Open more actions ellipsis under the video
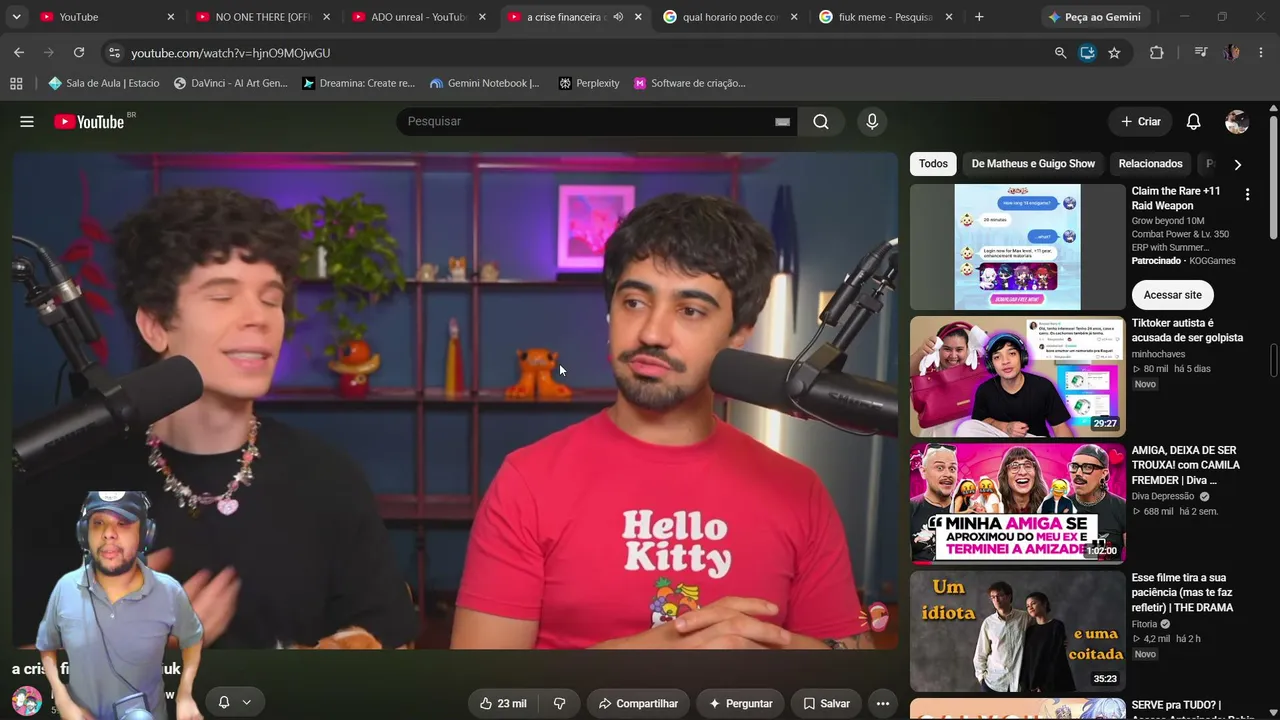Viewport: 1280px width, 720px height. [x=882, y=703]
